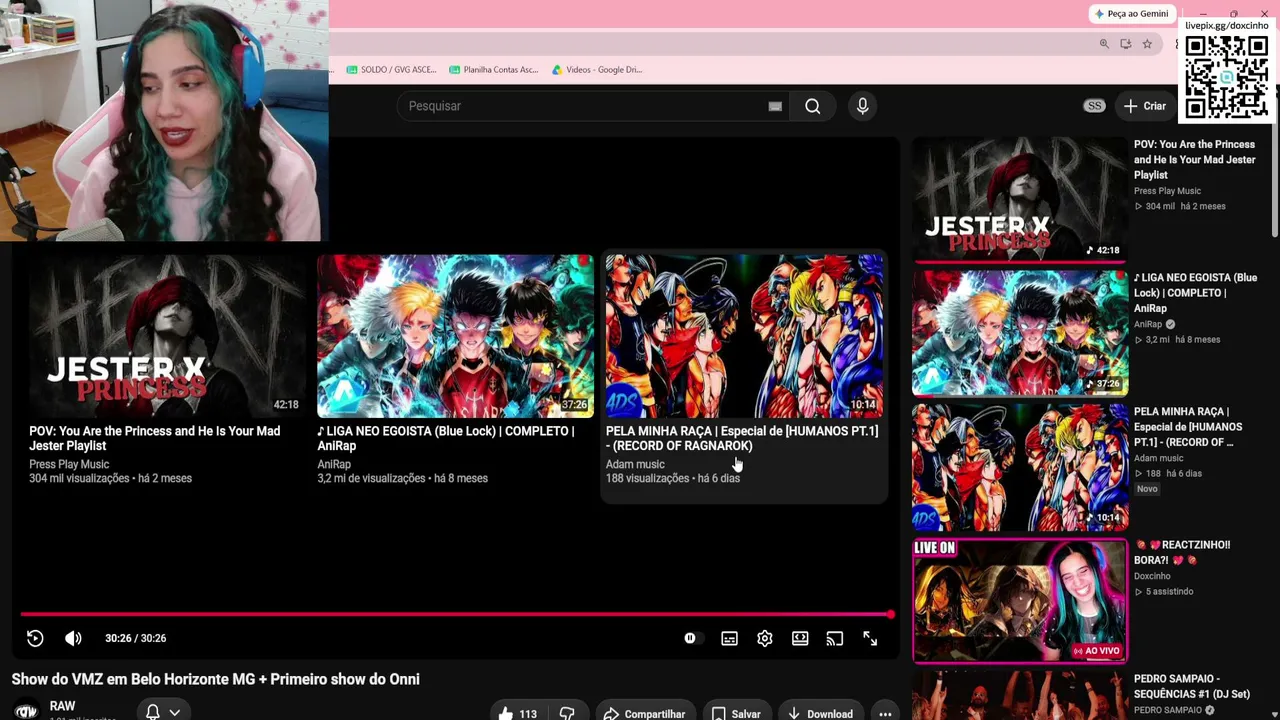Click the 30:26 / 30:26 time display

(x=136, y=638)
